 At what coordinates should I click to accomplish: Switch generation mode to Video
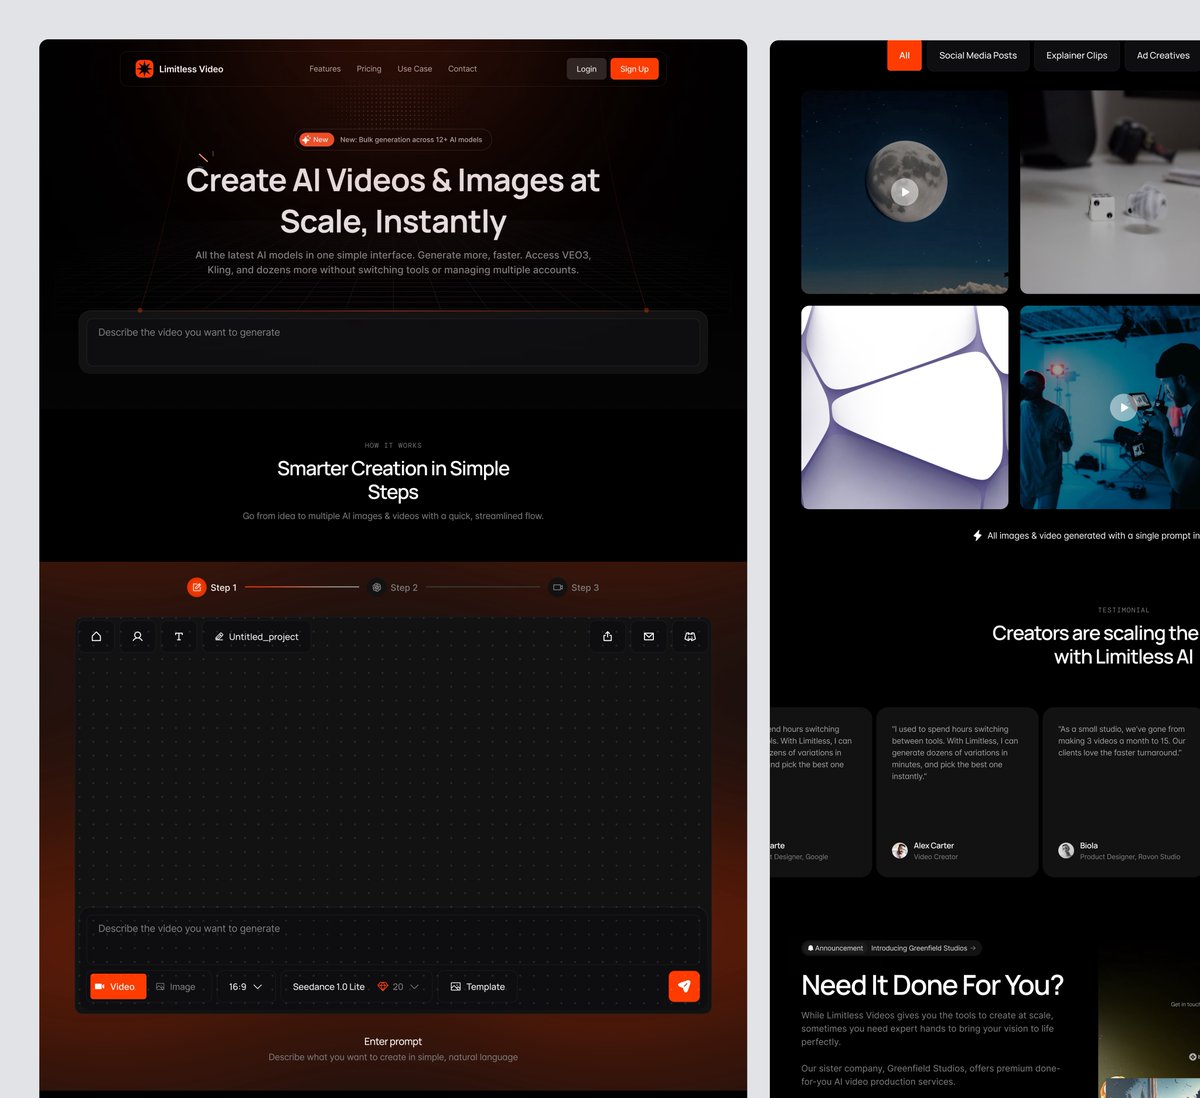[x=118, y=986]
